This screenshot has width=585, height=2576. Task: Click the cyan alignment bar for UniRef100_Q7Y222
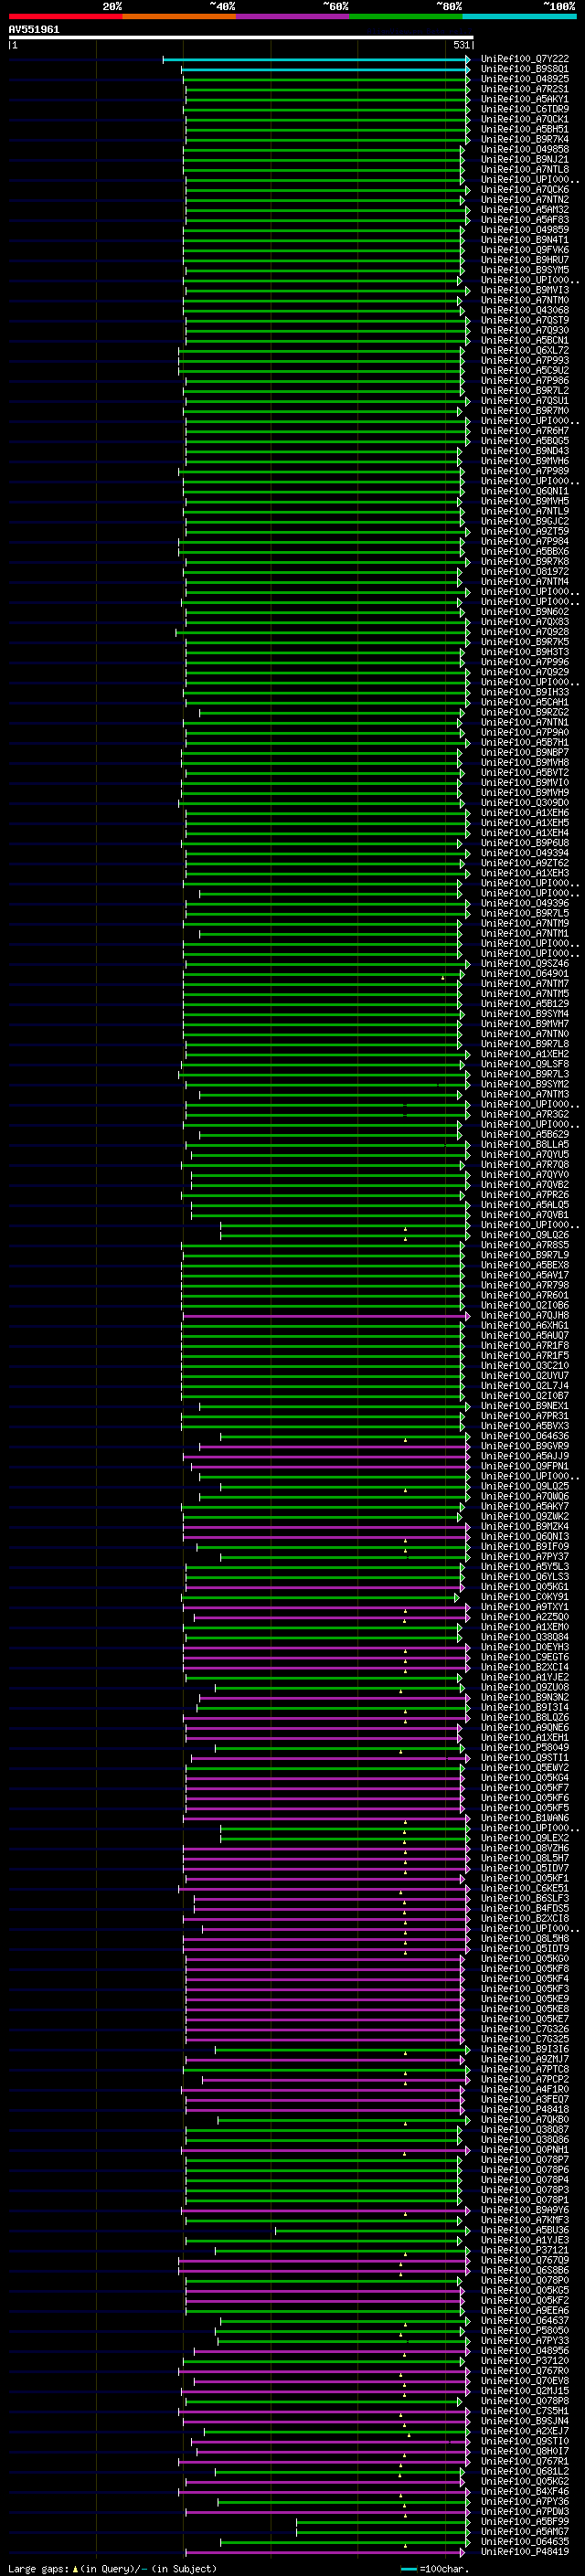coord(316,59)
